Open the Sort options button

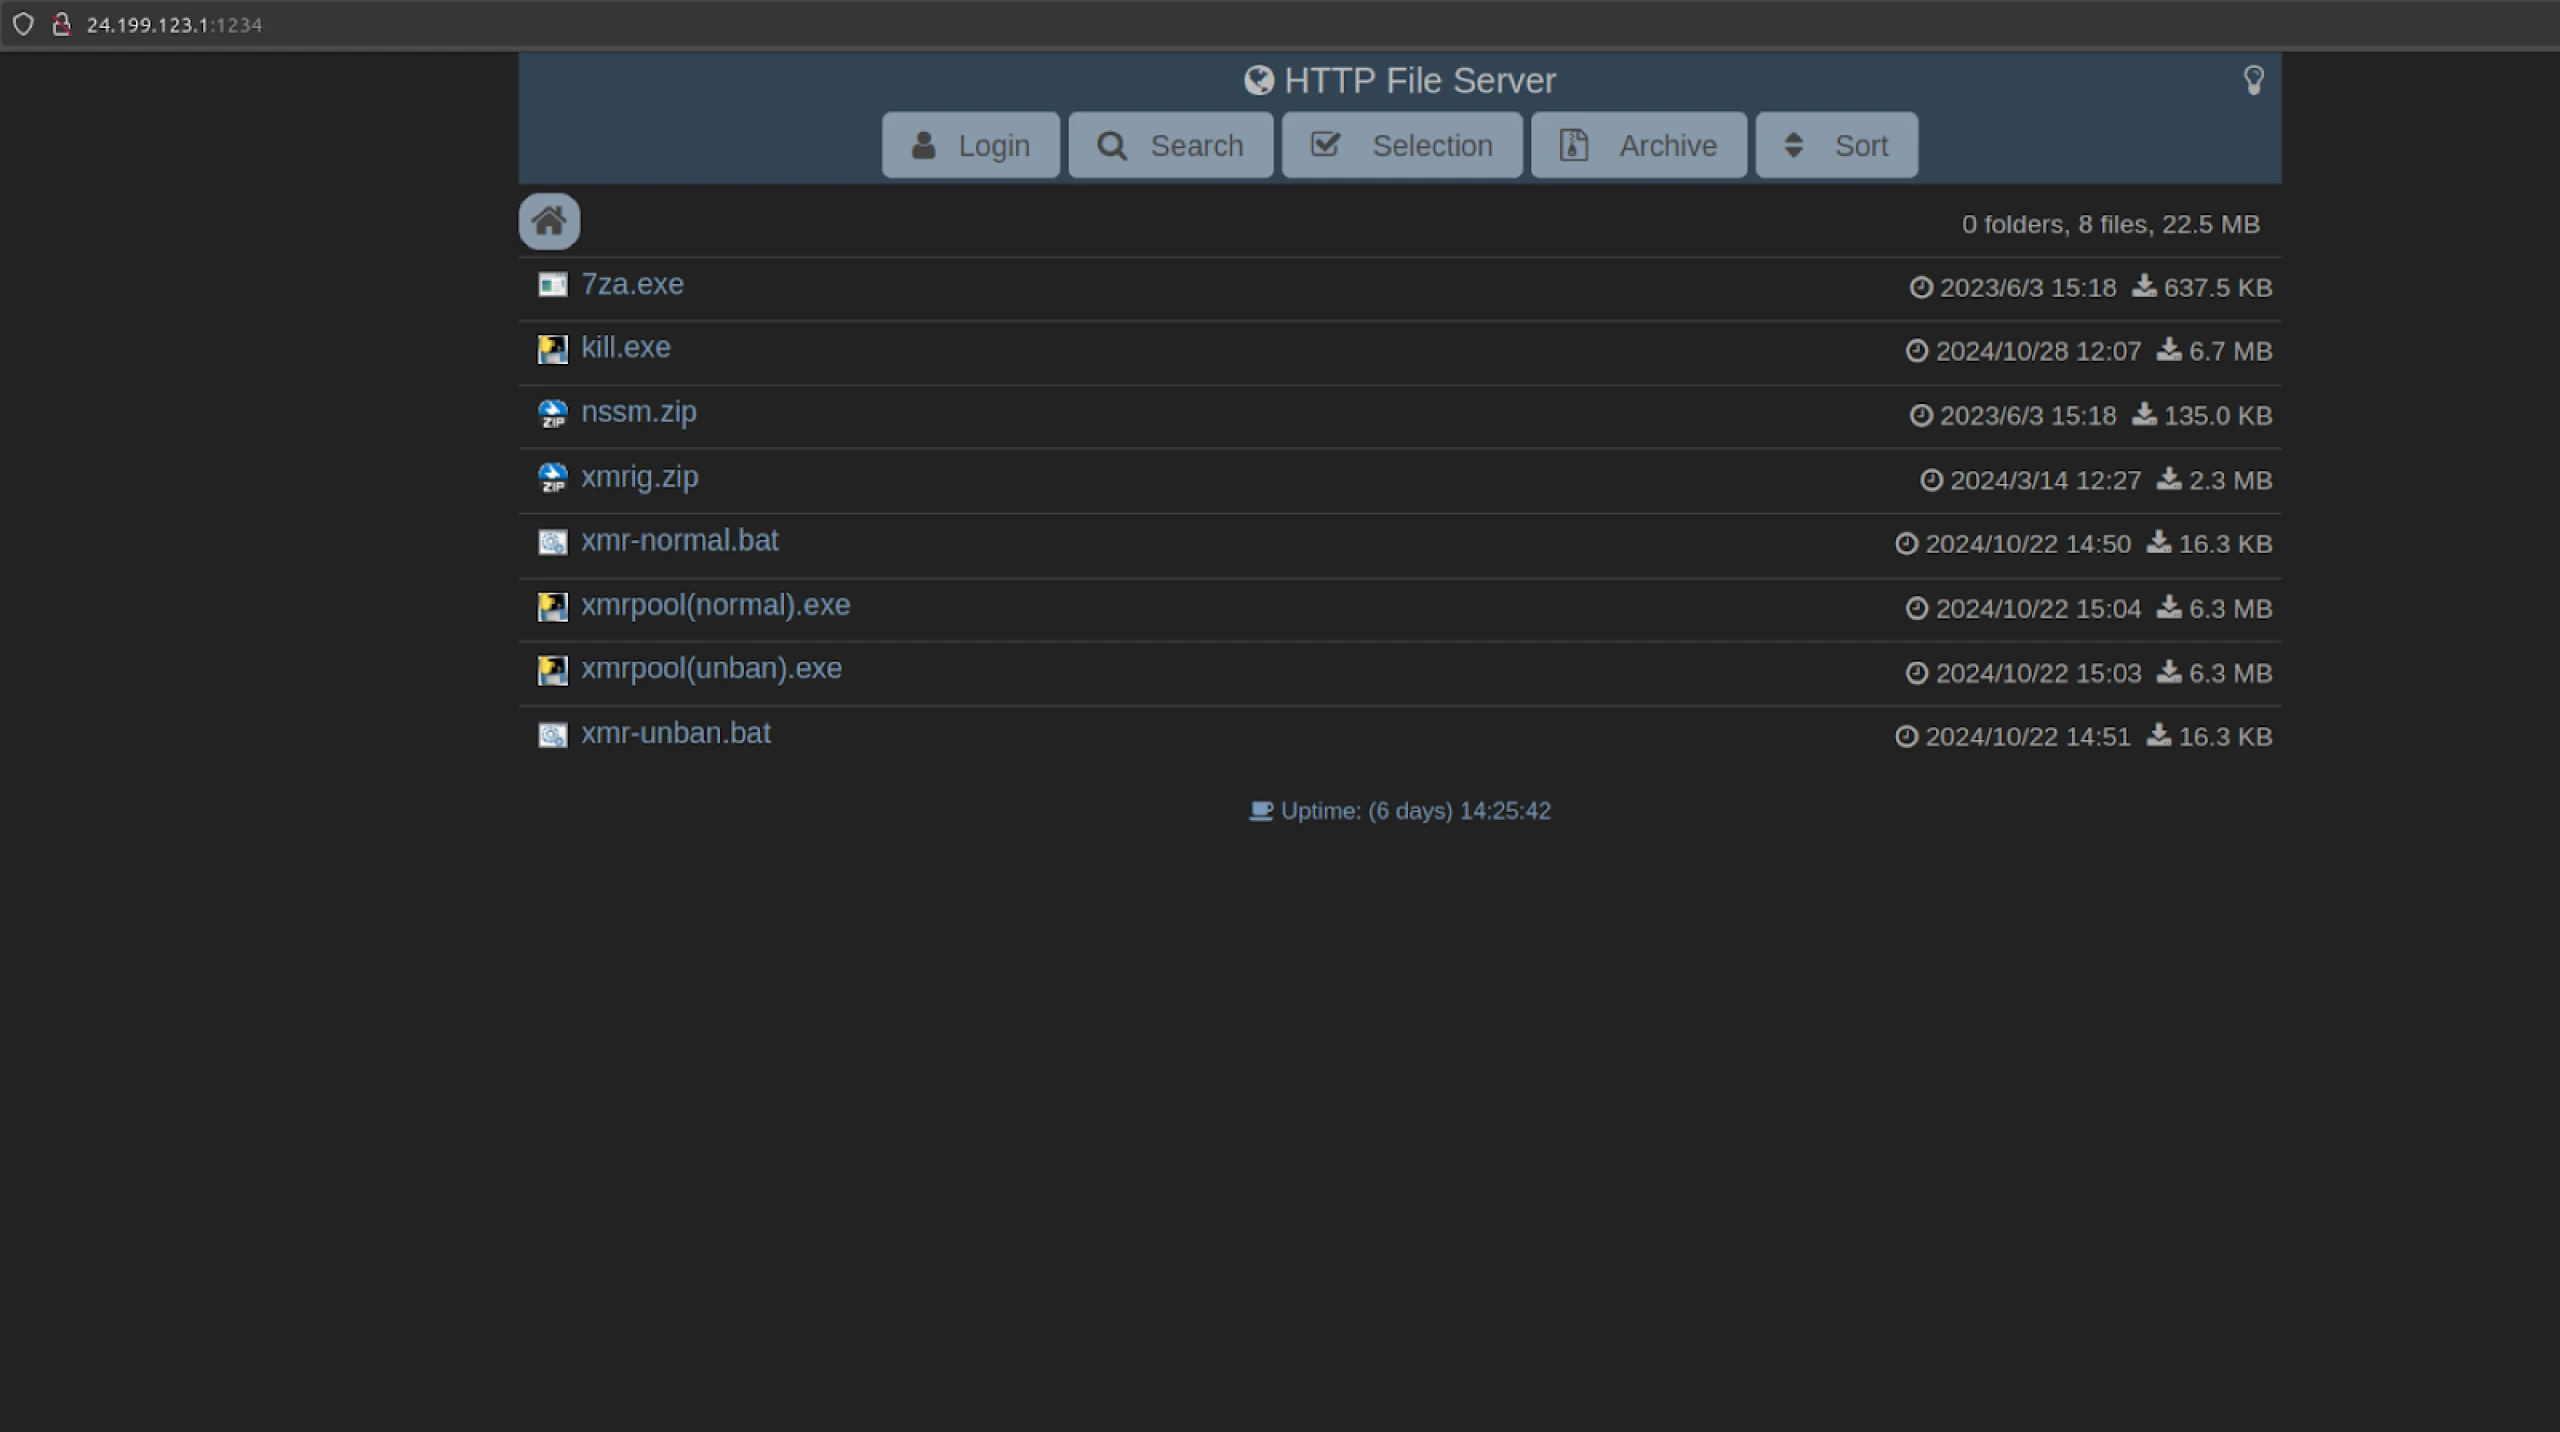pyautogui.click(x=1837, y=145)
